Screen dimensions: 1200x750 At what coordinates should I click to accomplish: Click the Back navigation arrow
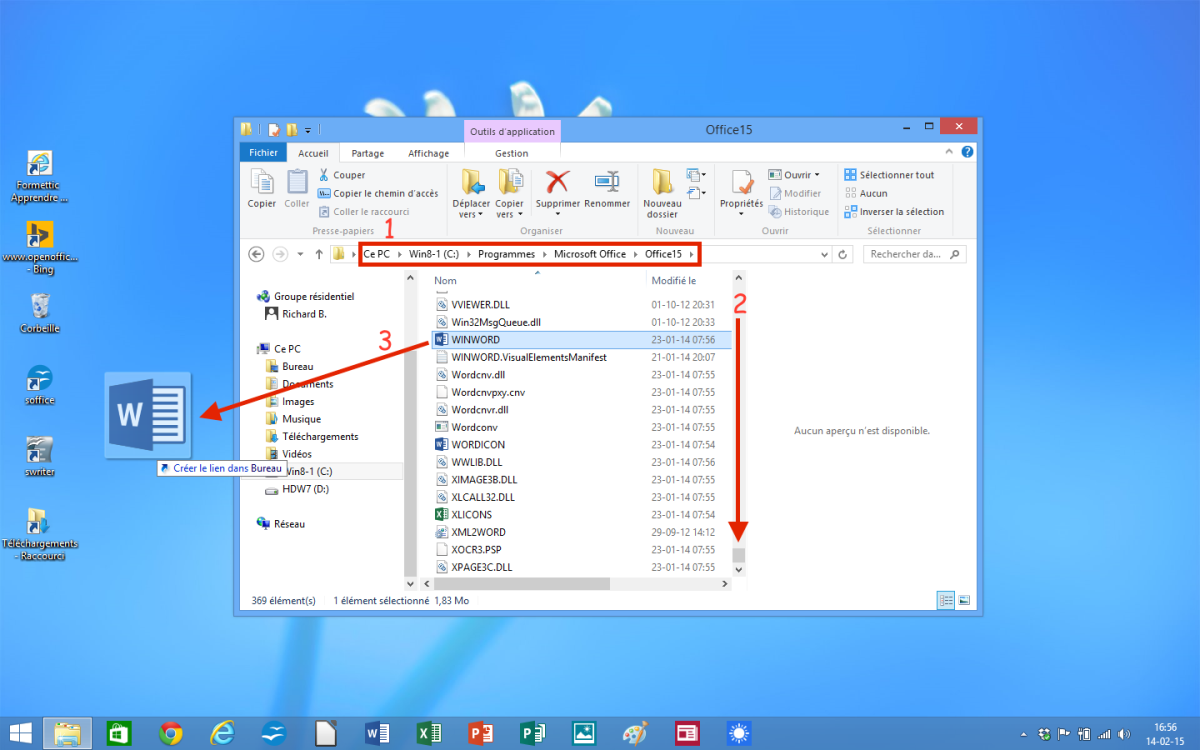(256, 254)
